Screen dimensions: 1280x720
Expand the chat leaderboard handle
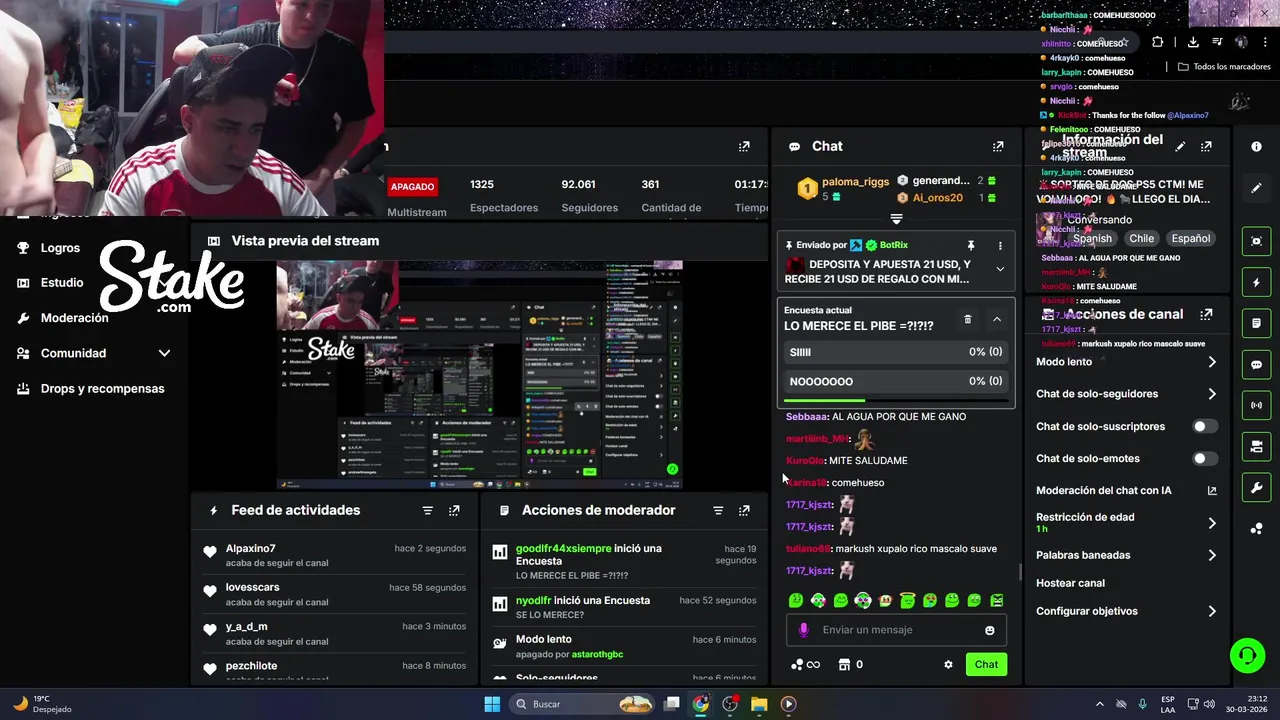pos(896,219)
